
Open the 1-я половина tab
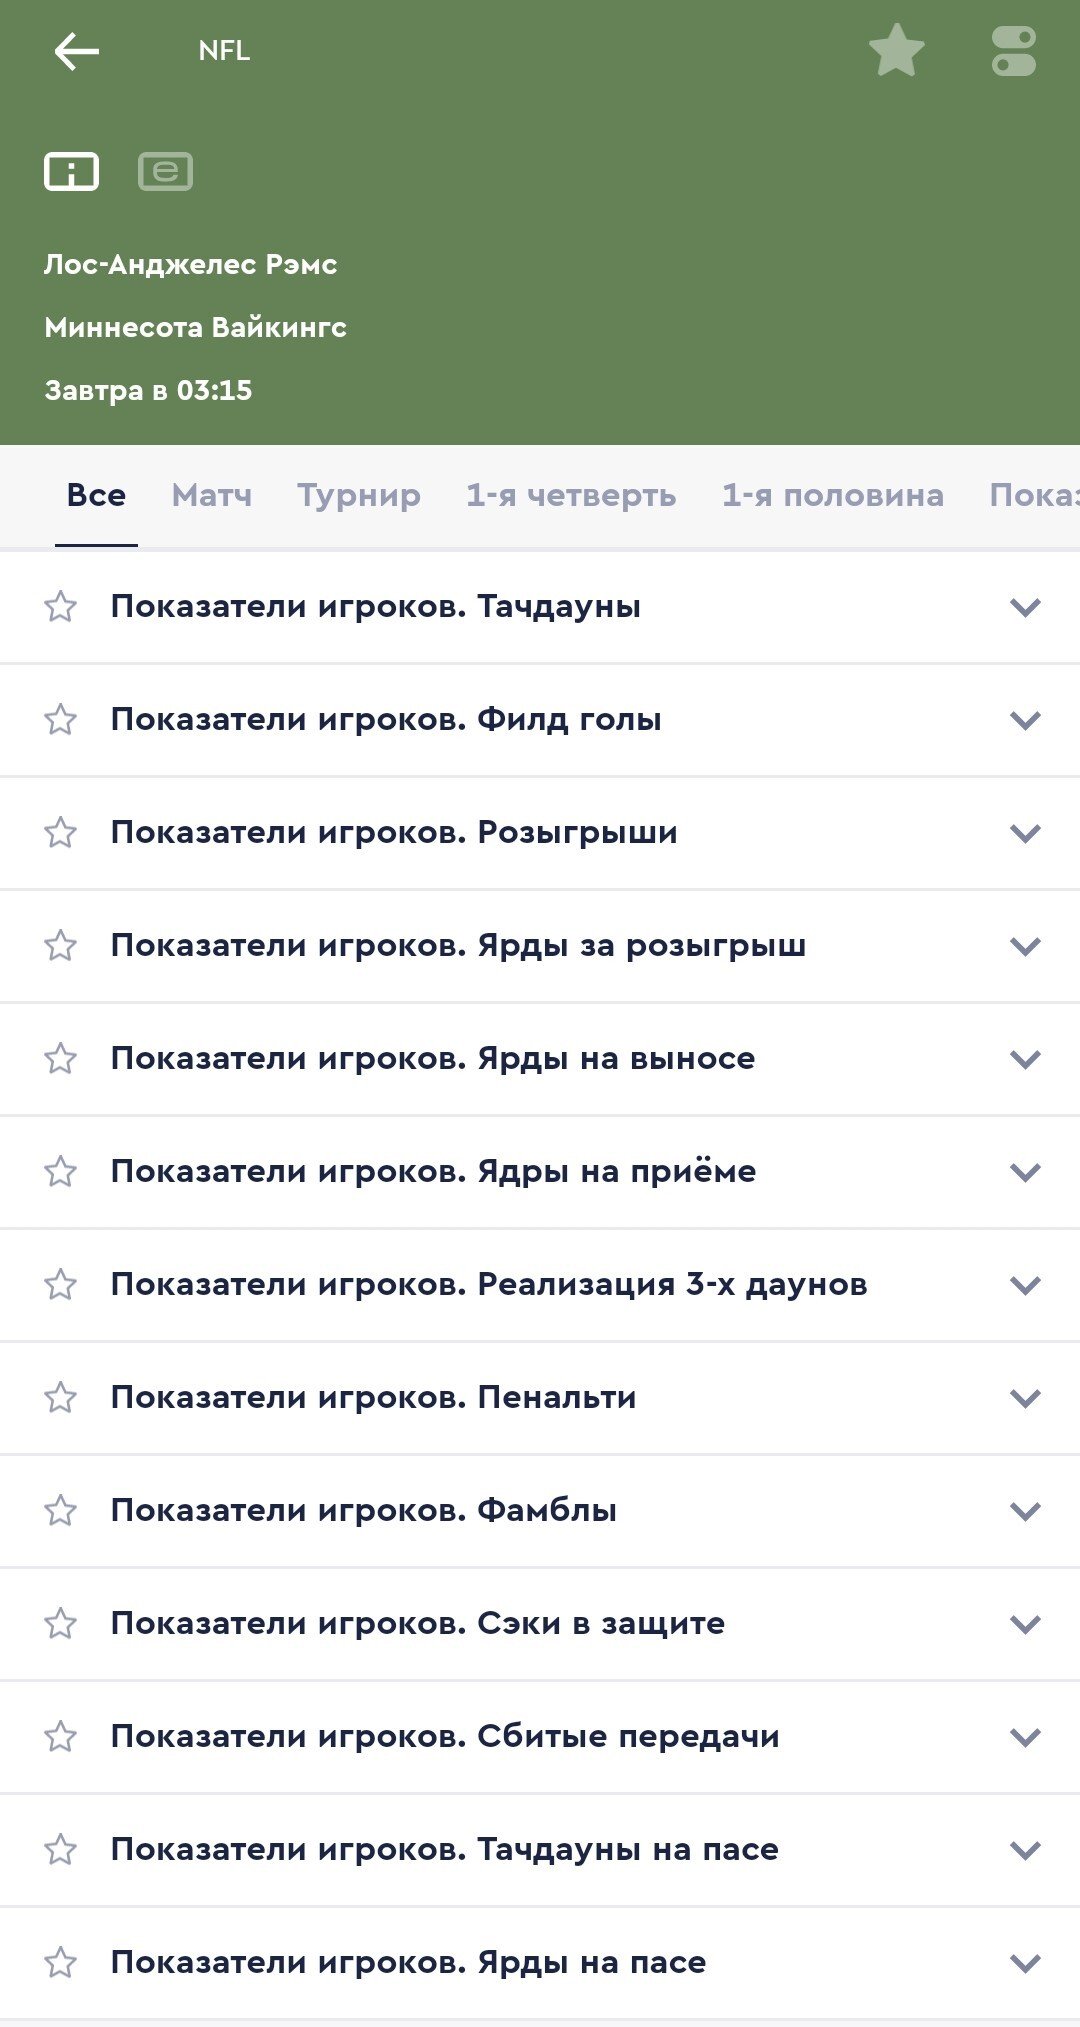[832, 496]
